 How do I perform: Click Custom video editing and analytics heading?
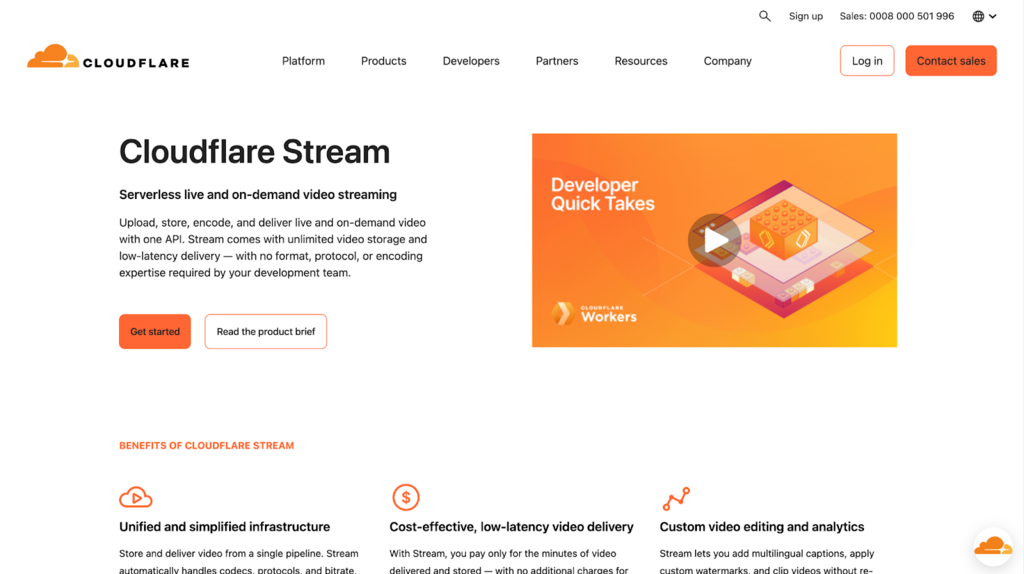click(x=761, y=526)
